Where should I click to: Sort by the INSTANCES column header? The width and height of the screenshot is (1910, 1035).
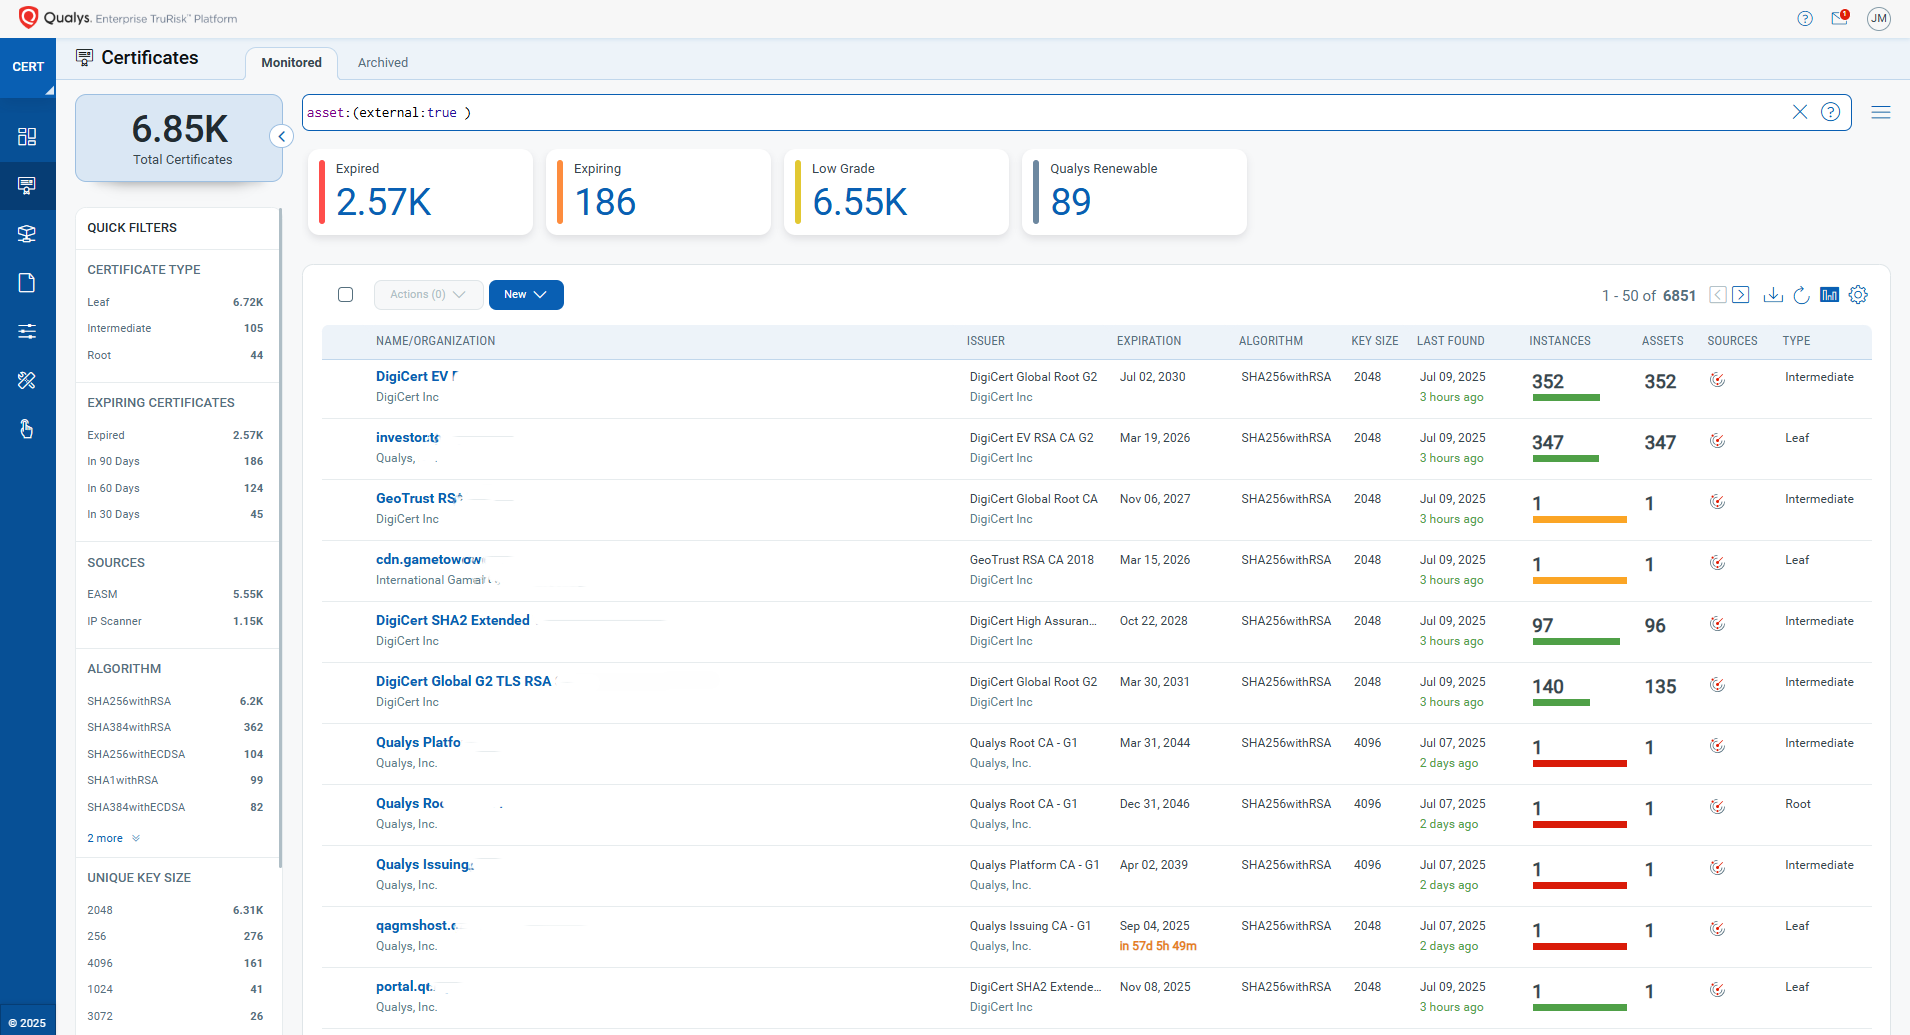pyautogui.click(x=1560, y=341)
